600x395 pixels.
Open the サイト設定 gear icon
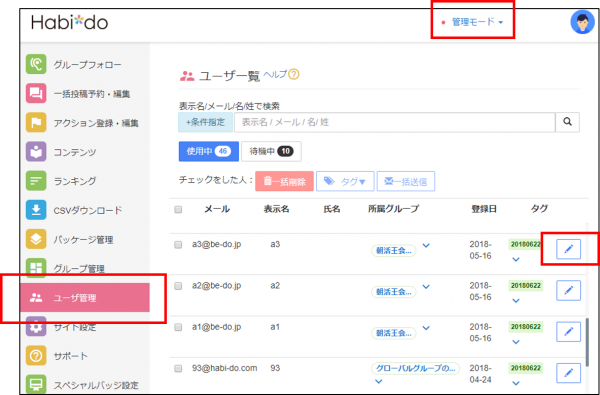(x=36, y=326)
